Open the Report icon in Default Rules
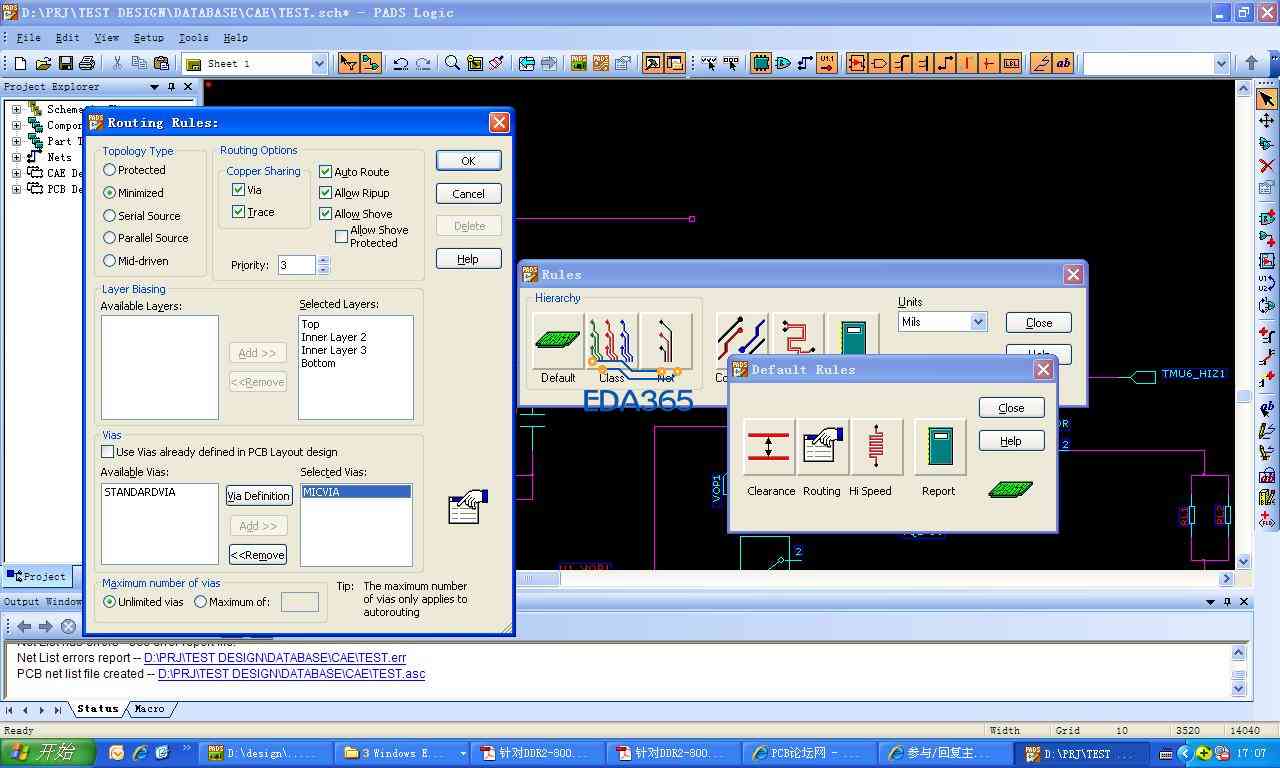This screenshot has width=1280, height=768. [939, 446]
